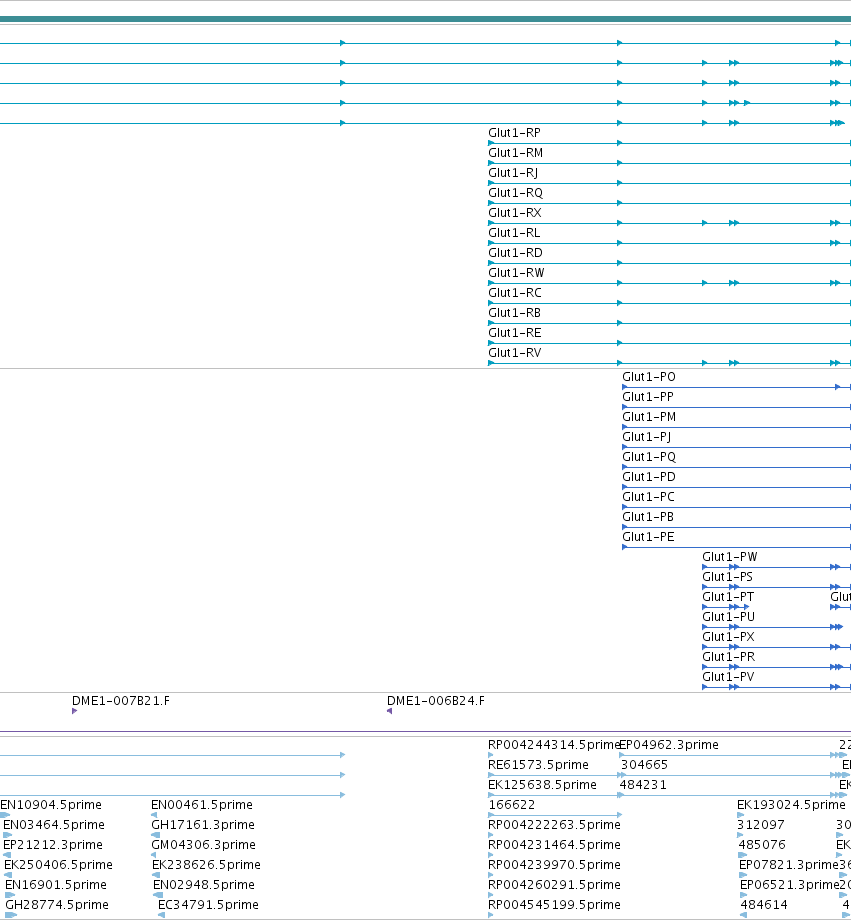Select the EK125638.5prime EST label

pos(542,784)
